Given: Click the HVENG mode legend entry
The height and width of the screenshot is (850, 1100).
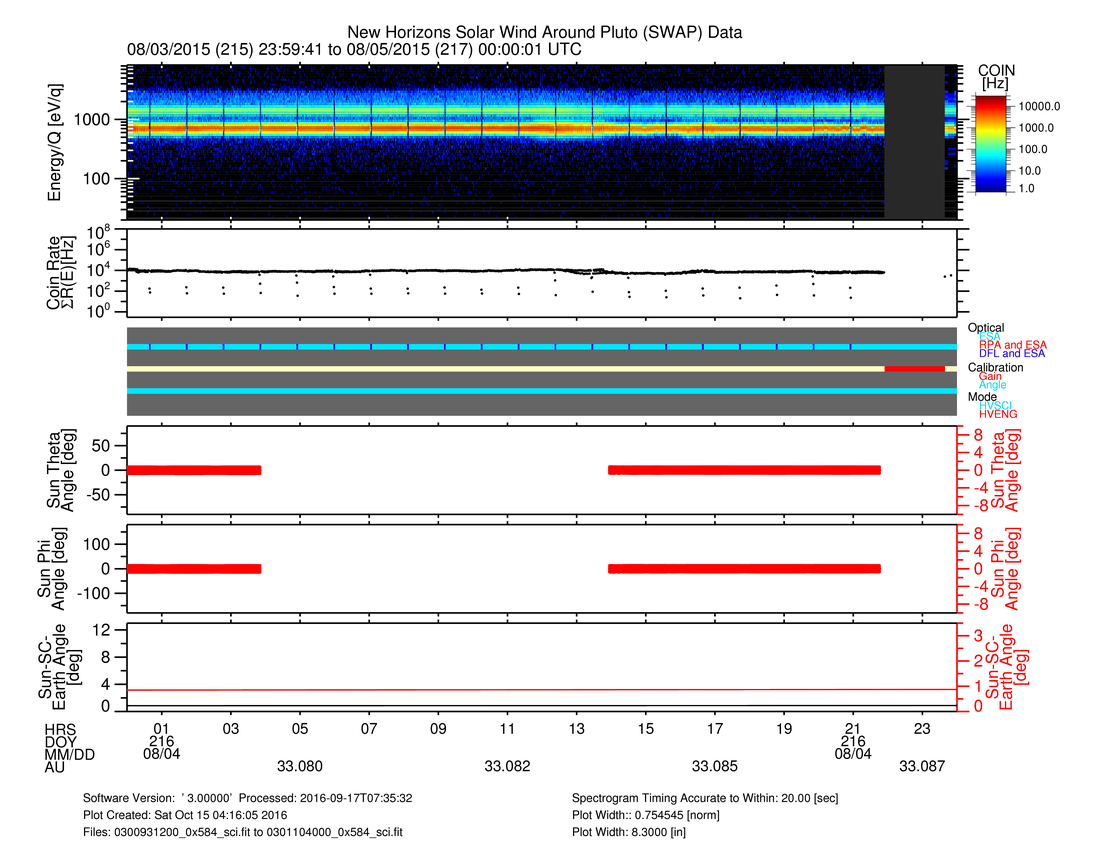Looking at the screenshot, I should (x=998, y=414).
